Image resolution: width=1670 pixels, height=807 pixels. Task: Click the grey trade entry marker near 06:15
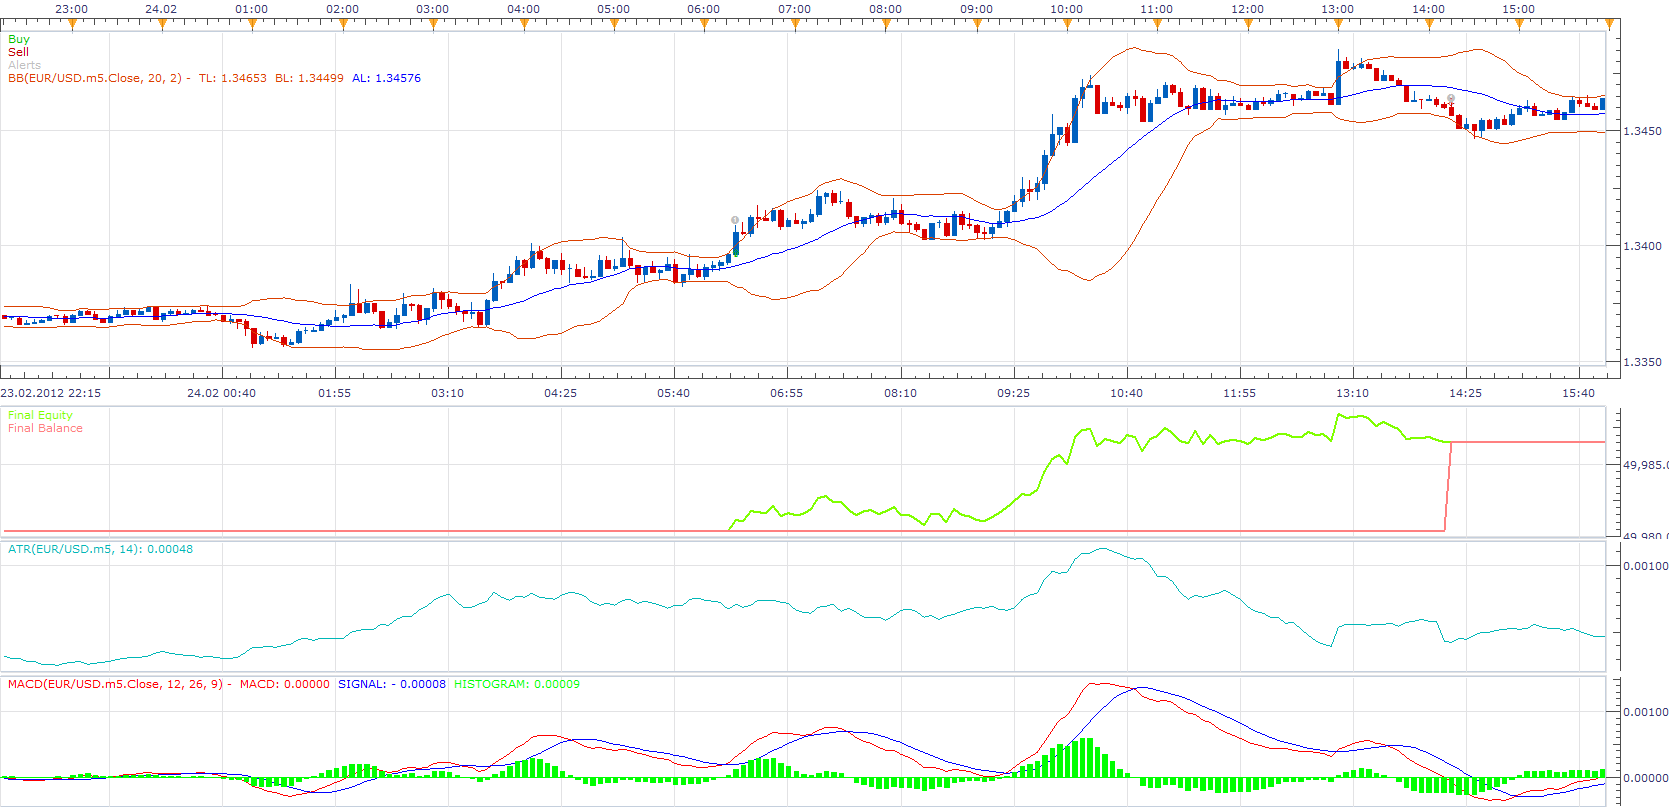click(735, 220)
